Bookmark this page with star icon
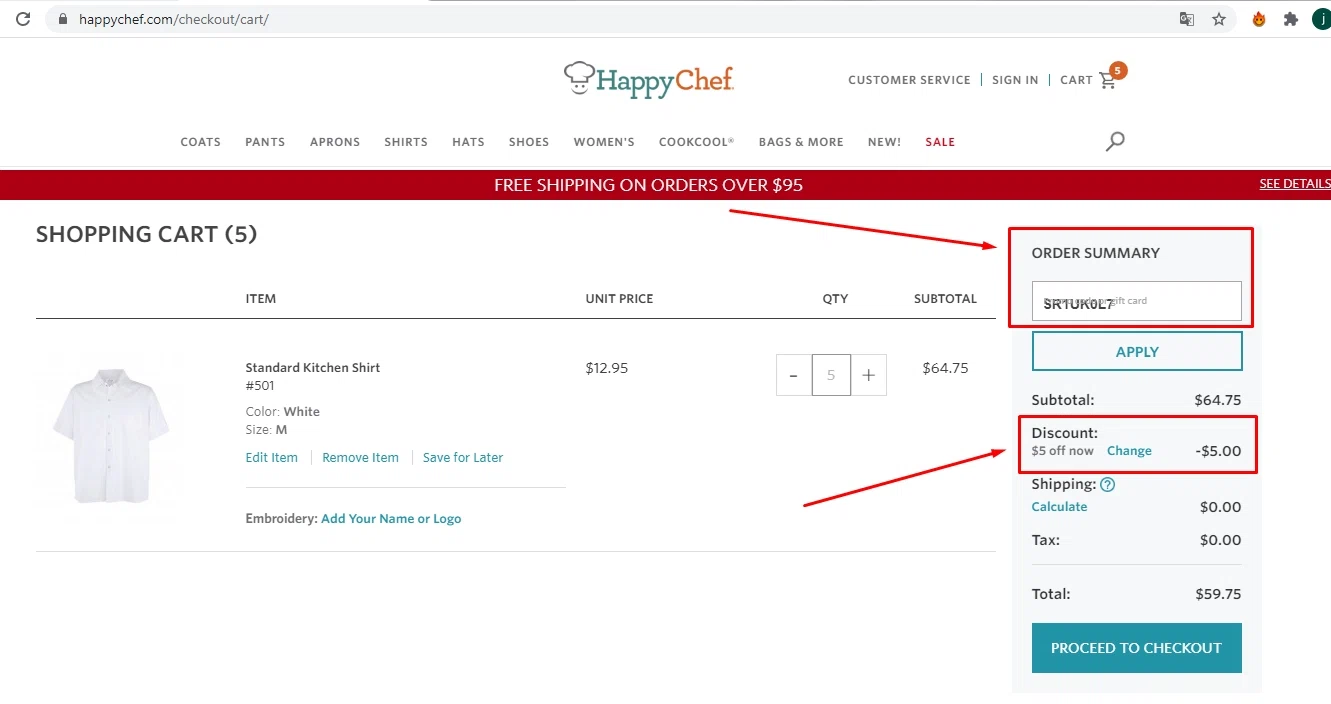1331x704 pixels. tap(1219, 19)
